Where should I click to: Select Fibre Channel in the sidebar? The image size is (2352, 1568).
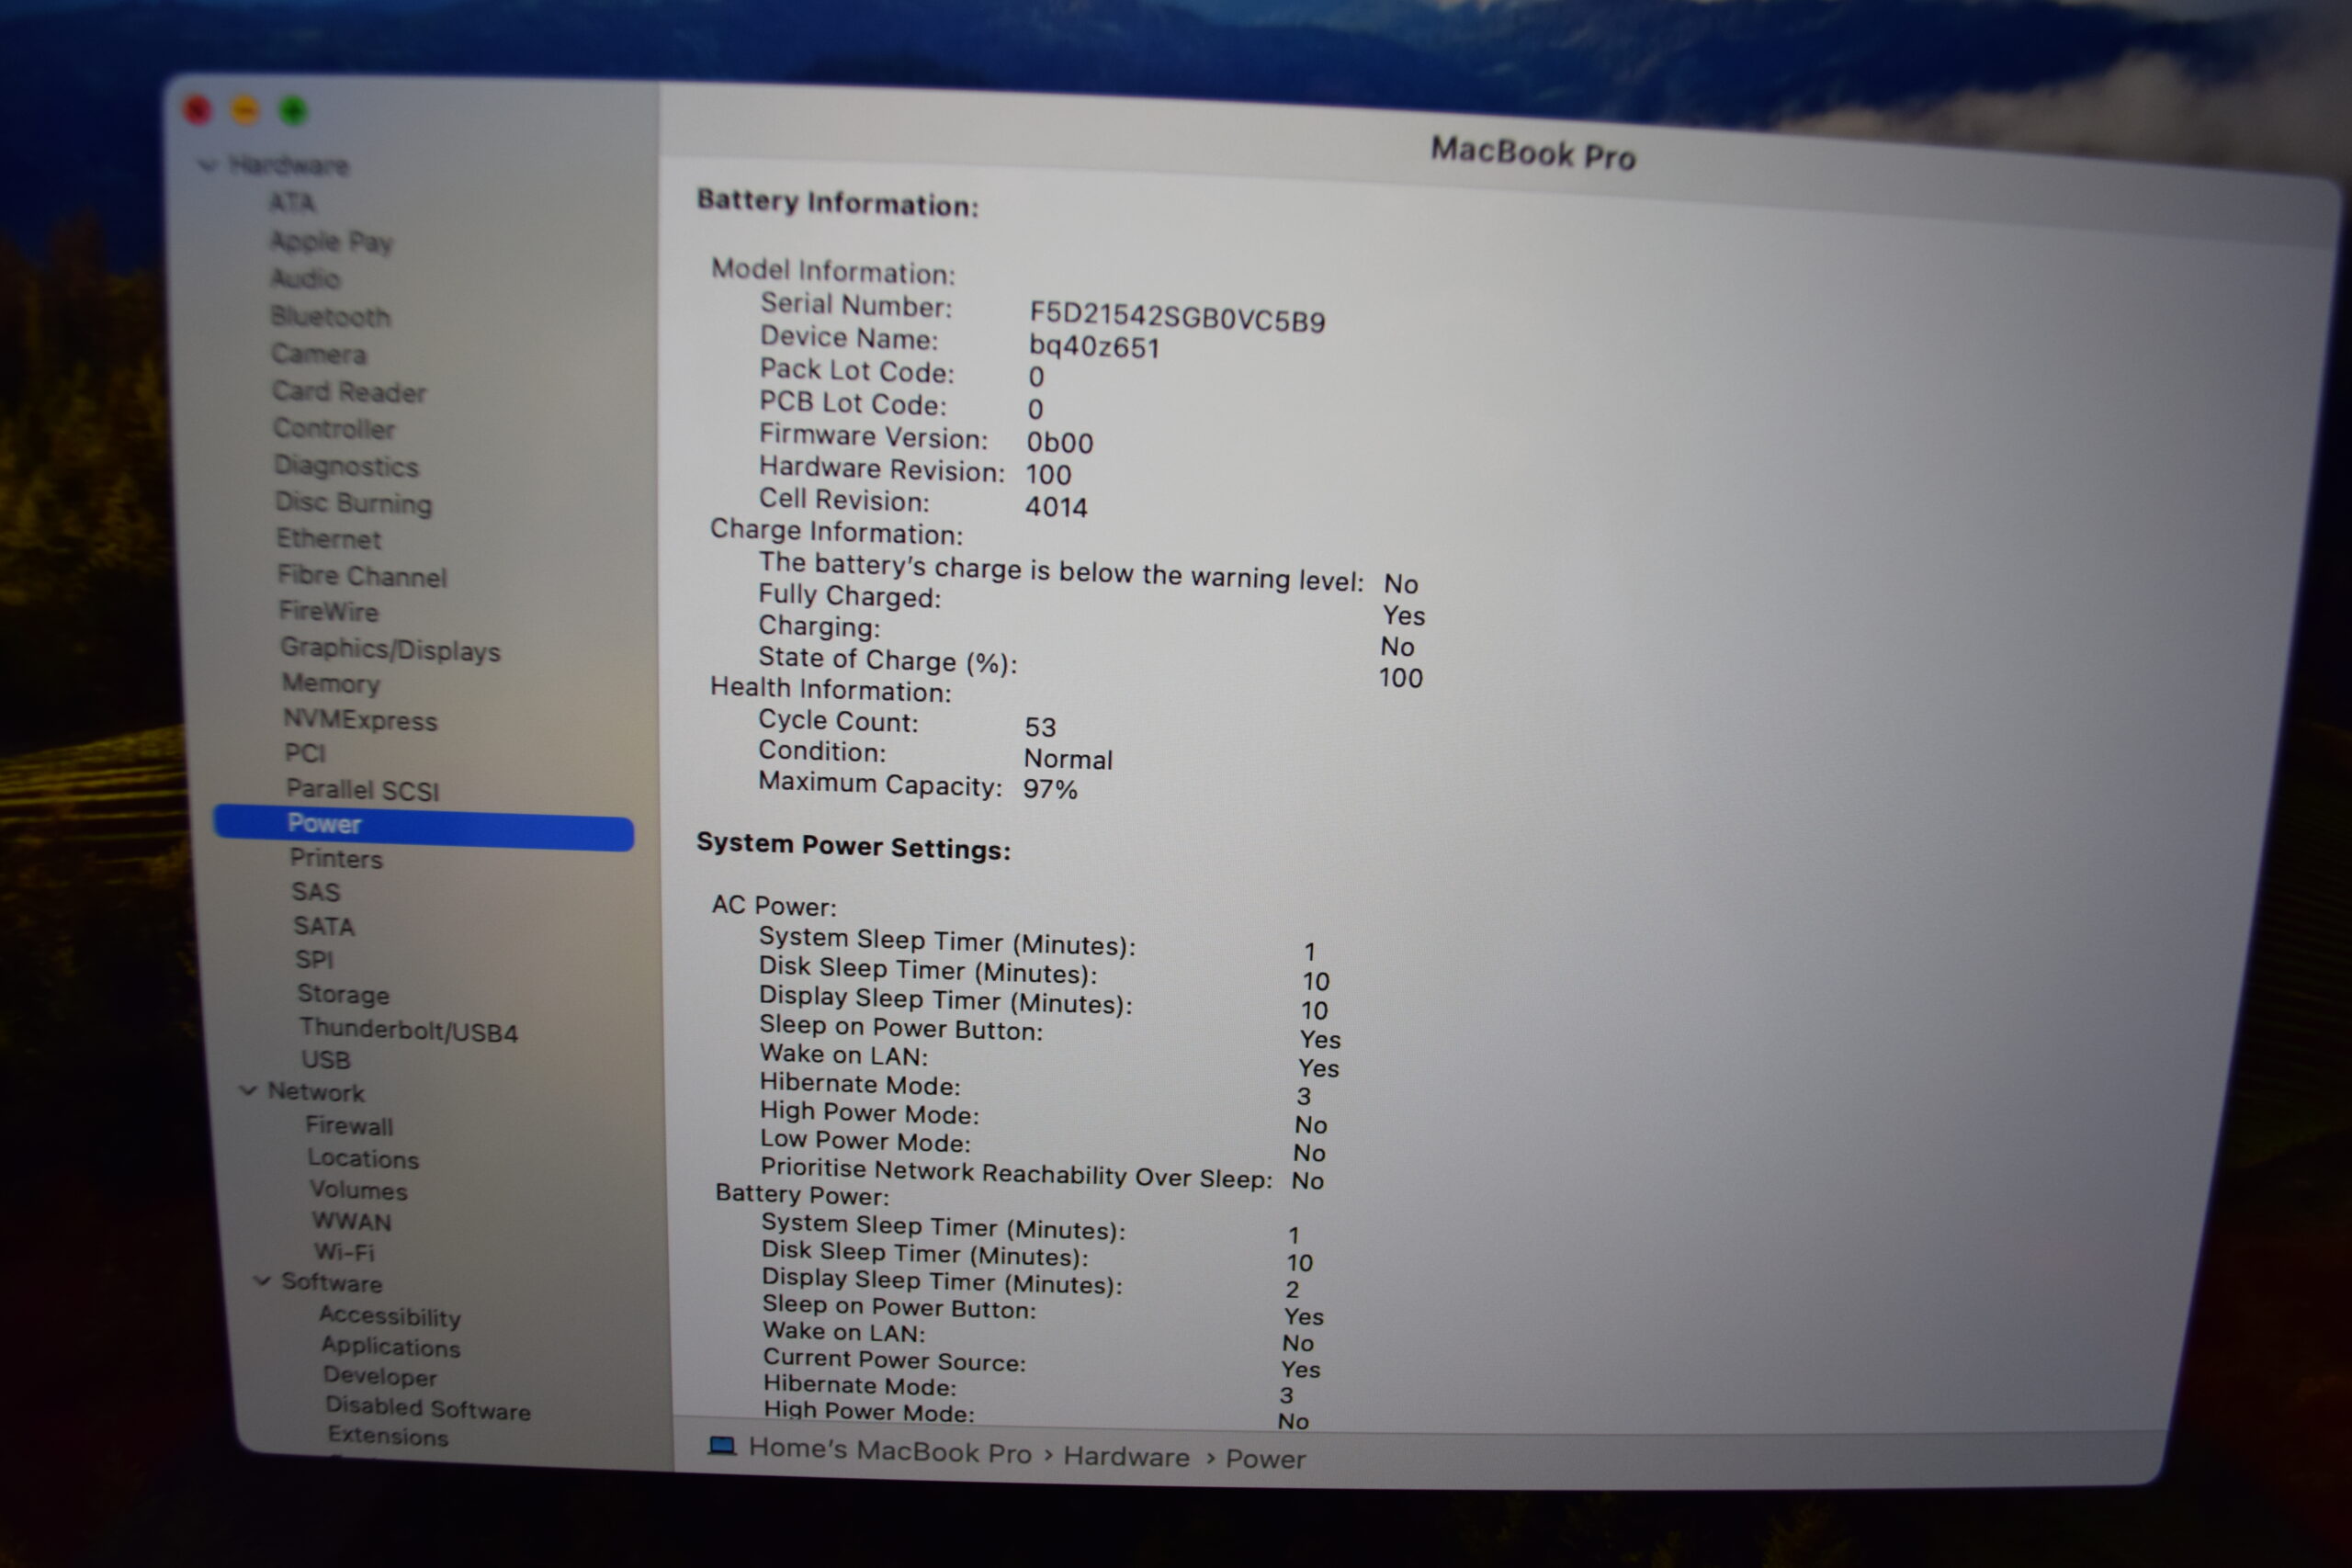363,576
